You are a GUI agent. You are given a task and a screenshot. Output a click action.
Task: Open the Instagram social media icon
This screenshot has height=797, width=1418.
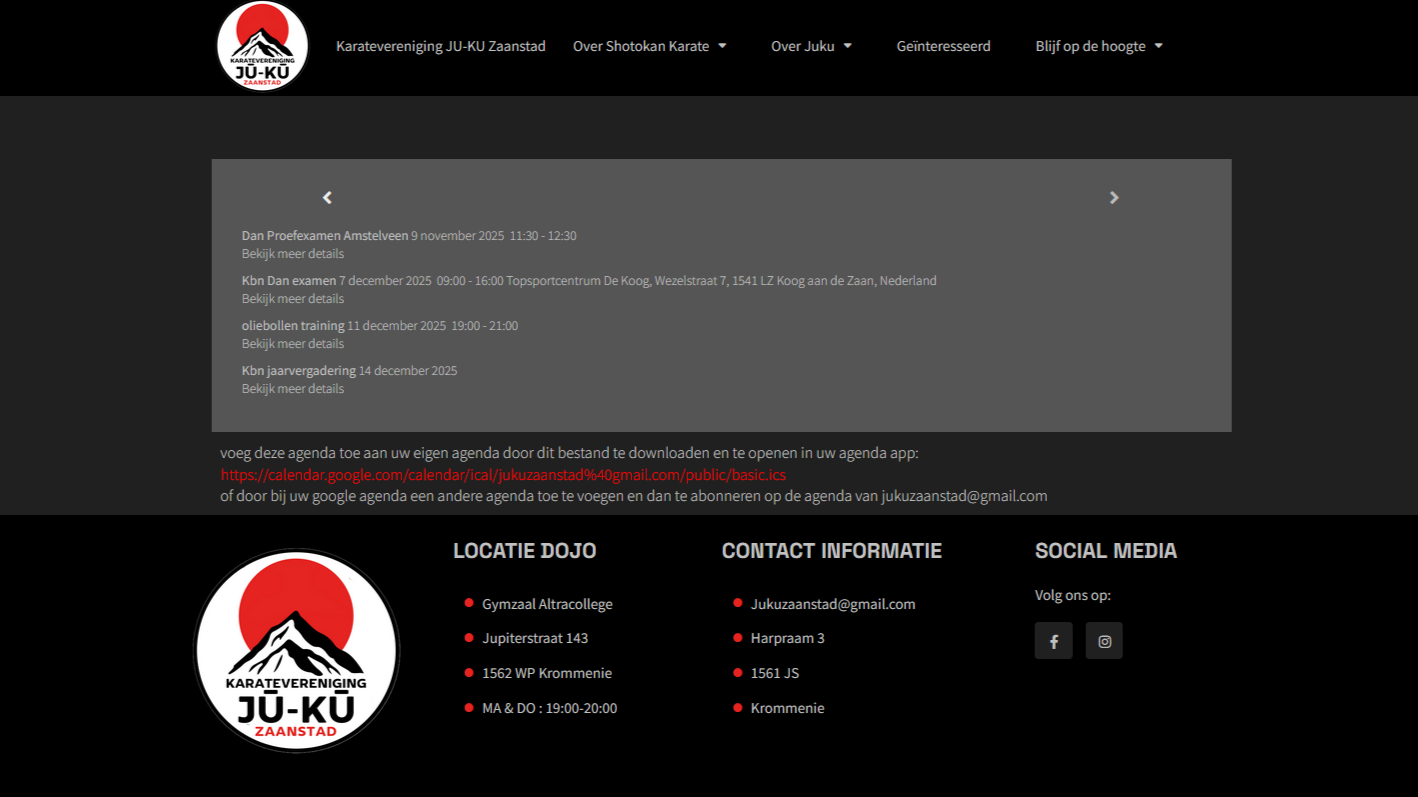pyautogui.click(x=1104, y=641)
